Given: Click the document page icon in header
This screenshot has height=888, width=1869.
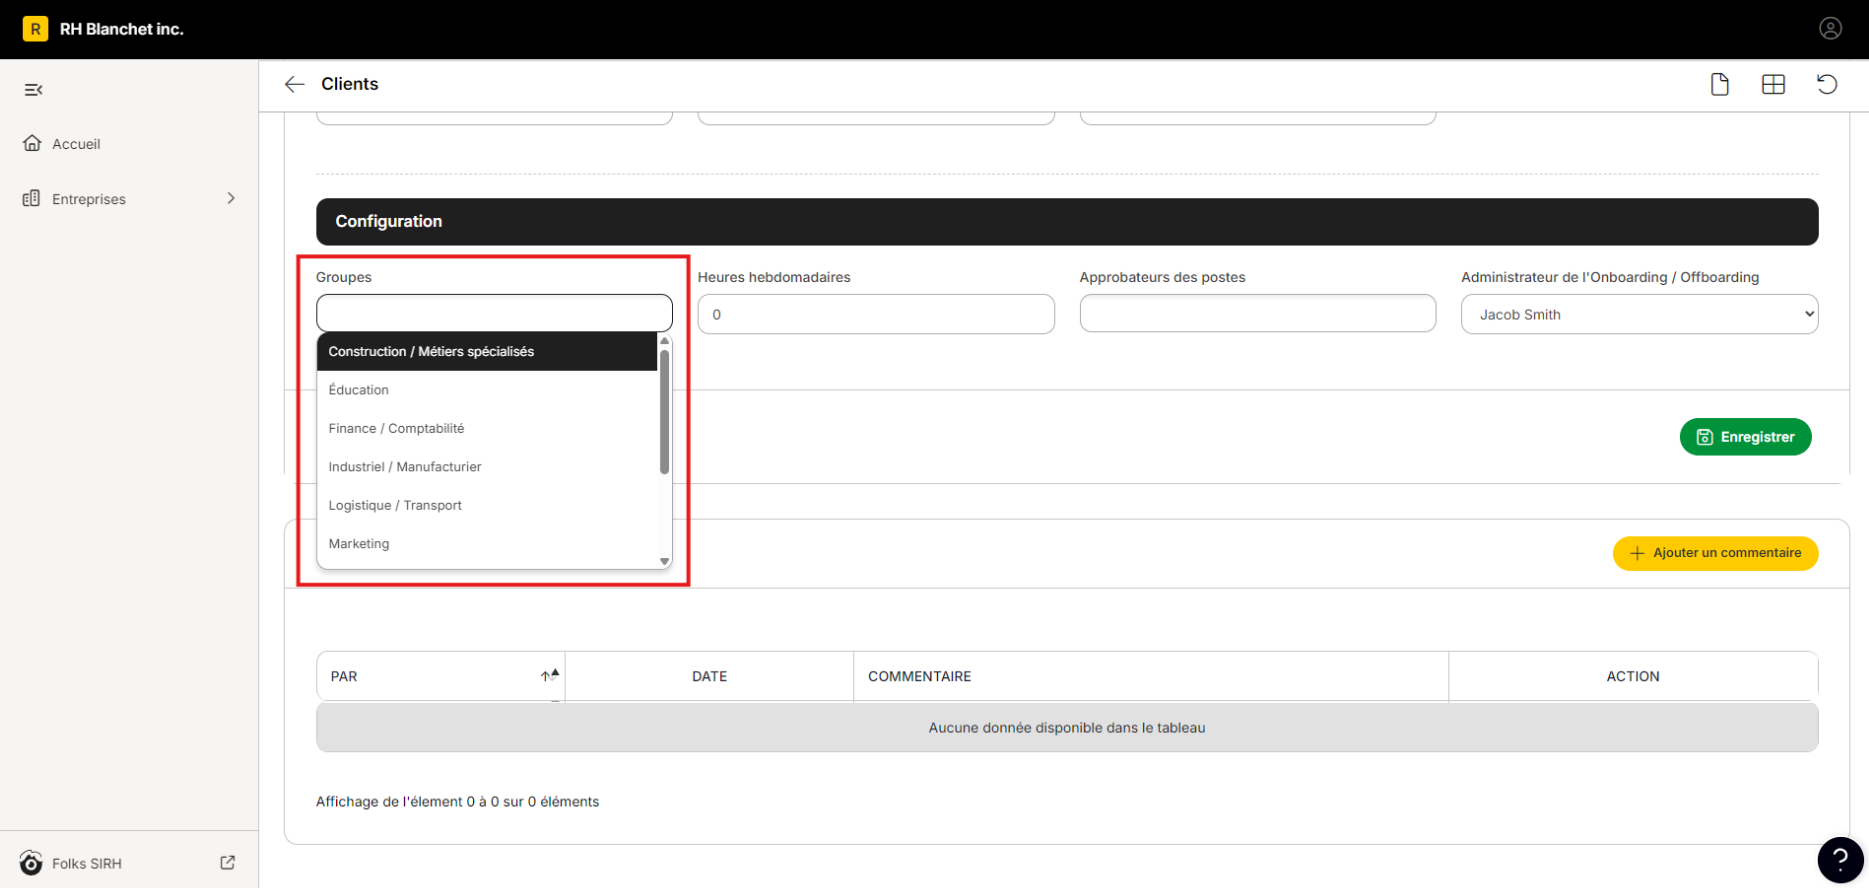Looking at the screenshot, I should point(1719,84).
